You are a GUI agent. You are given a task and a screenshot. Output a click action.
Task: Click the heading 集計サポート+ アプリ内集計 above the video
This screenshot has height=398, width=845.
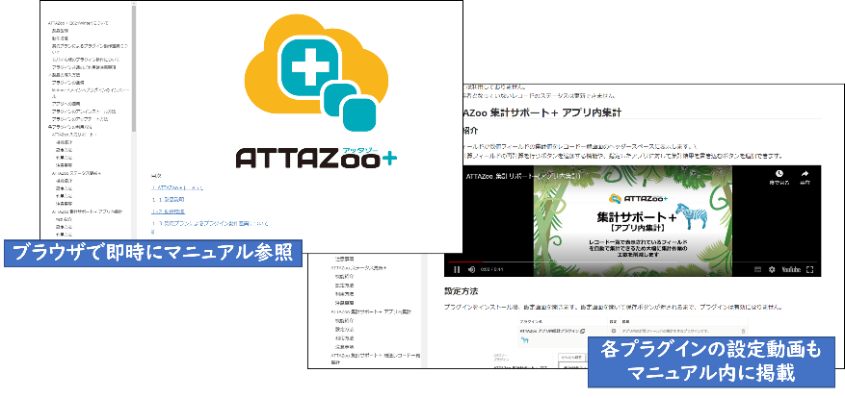click(x=543, y=113)
